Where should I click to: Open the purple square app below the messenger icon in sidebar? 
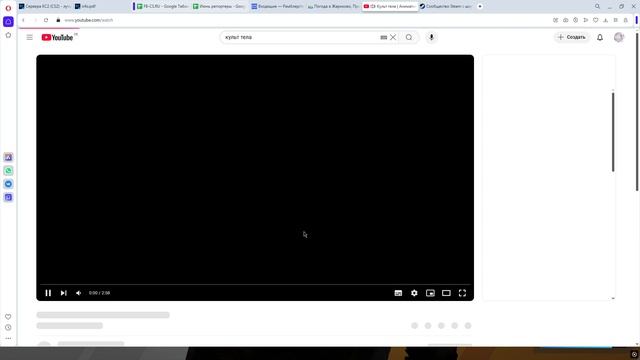pyautogui.click(x=8, y=198)
